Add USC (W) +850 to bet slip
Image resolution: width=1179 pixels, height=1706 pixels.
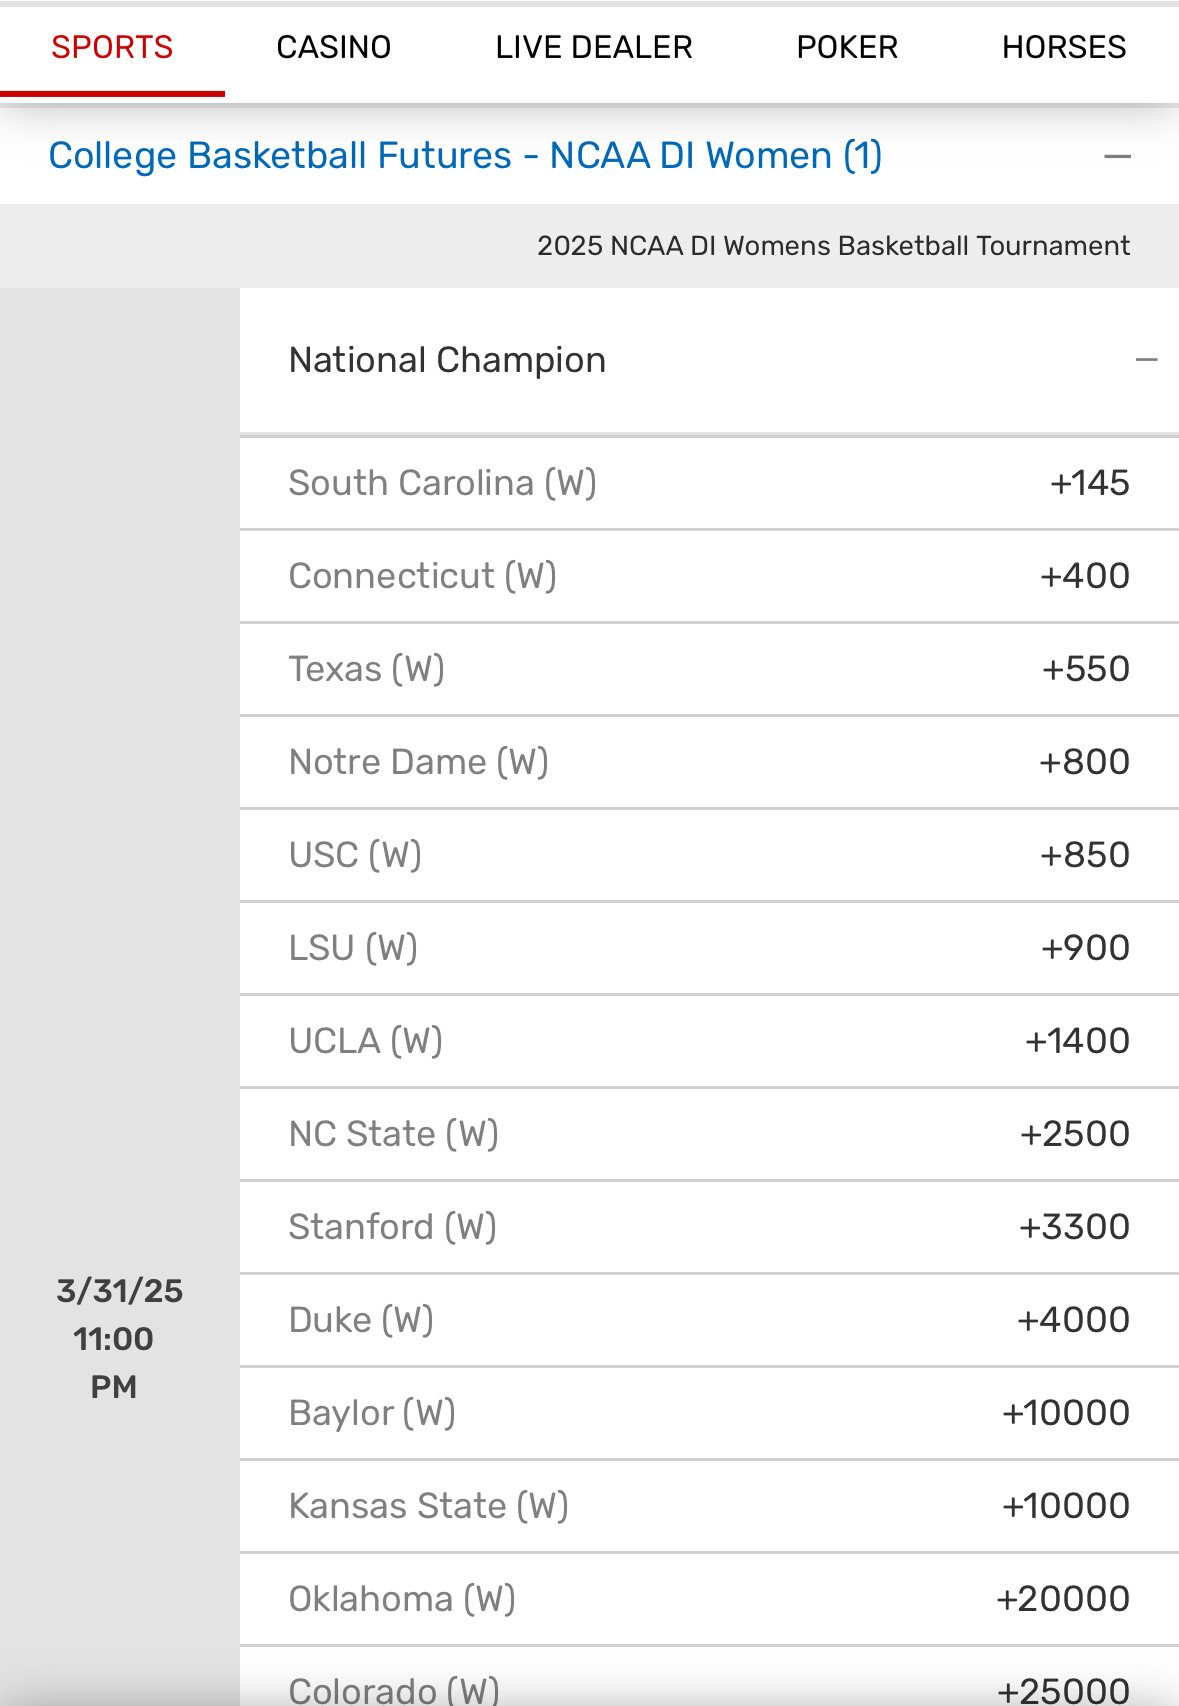click(1084, 855)
